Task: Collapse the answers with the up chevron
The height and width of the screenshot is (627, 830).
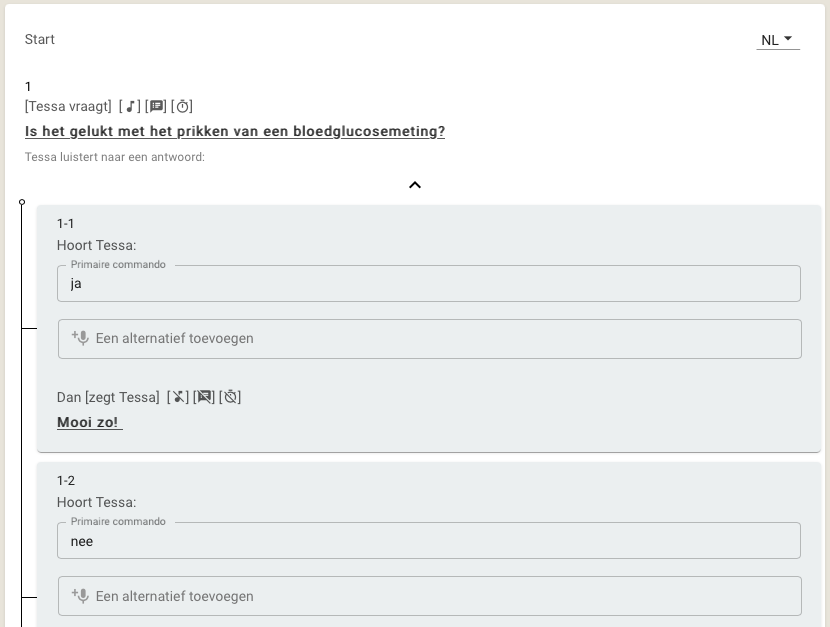Action: pyautogui.click(x=415, y=185)
